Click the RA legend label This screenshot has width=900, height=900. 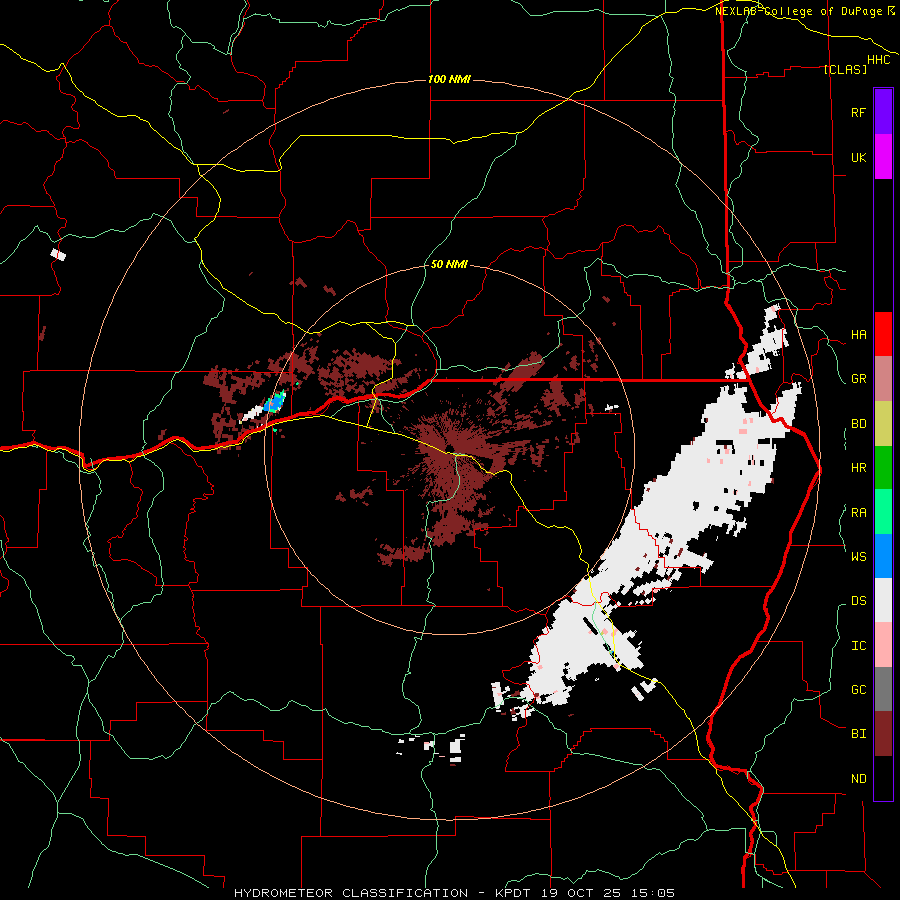point(858,513)
